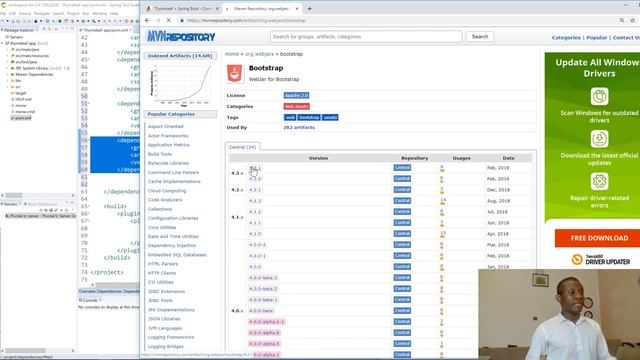Open Bootstrap version 4.3.1
This screenshot has width=640, height=360.
click(x=255, y=168)
